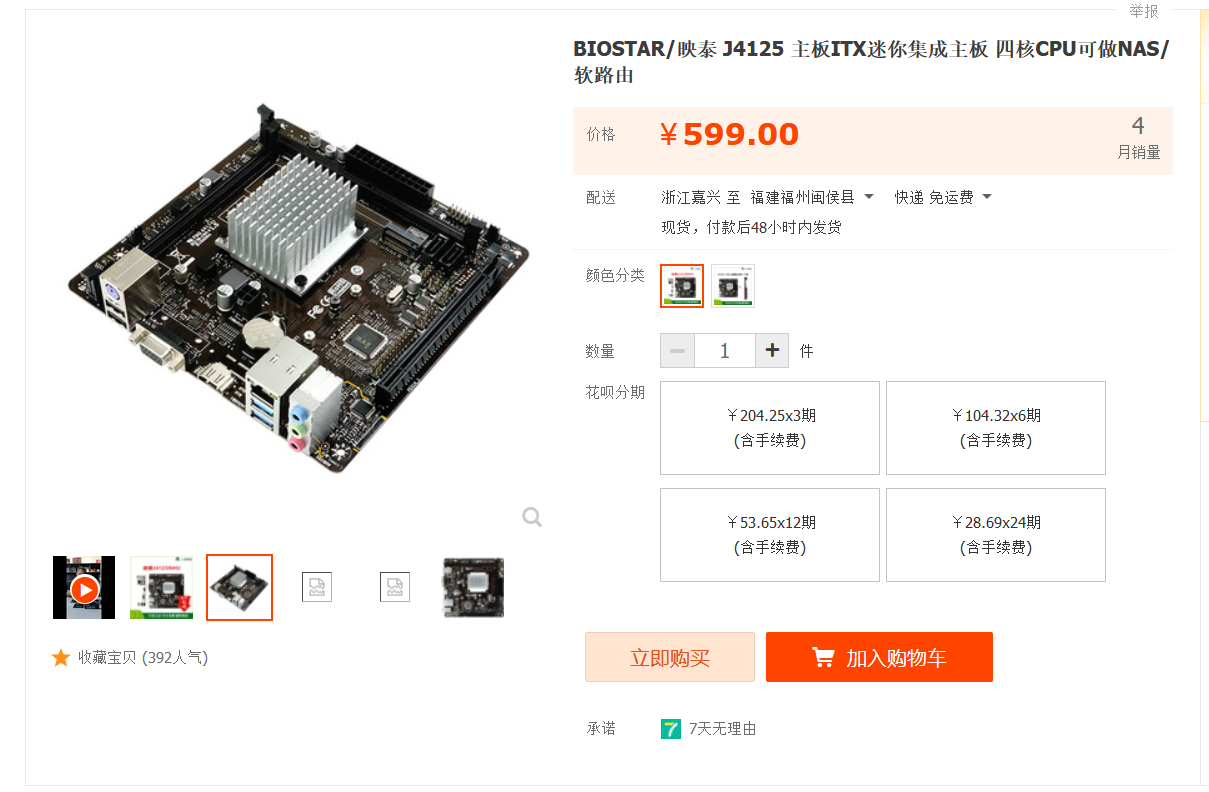The width and height of the screenshot is (1209, 792).
Task: Click the green 7-day return badge icon
Action: coord(671,729)
